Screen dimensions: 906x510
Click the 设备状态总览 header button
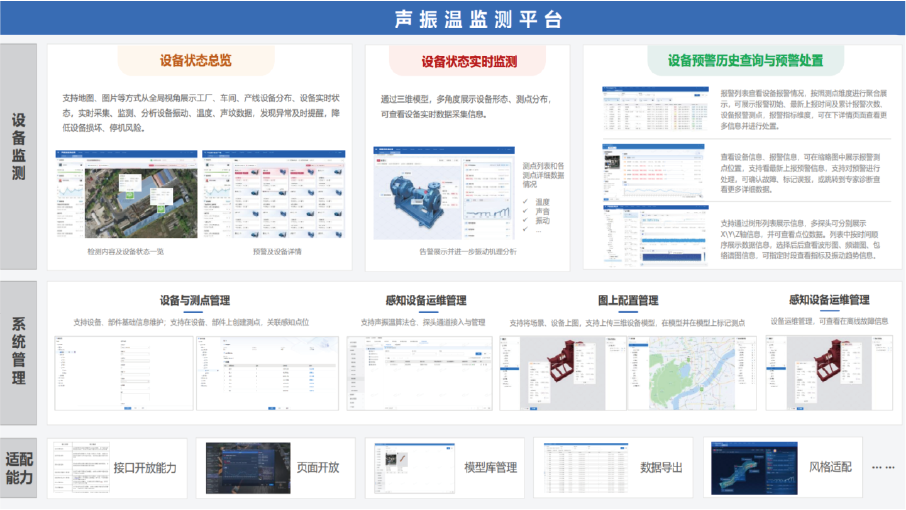pyautogui.click(x=196, y=60)
